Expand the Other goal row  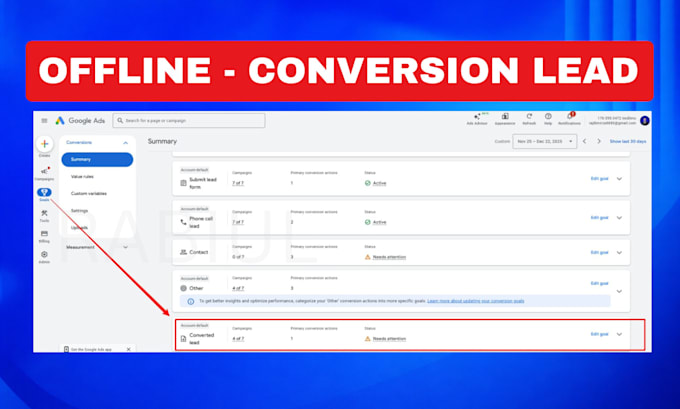[x=619, y=291]
